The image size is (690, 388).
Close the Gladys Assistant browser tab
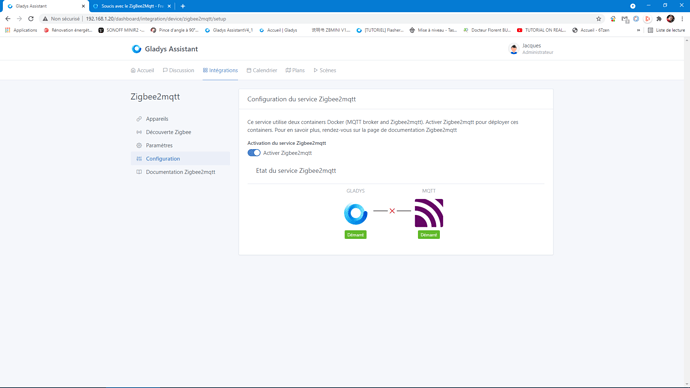pyautogui.click(x=83, y=6)
